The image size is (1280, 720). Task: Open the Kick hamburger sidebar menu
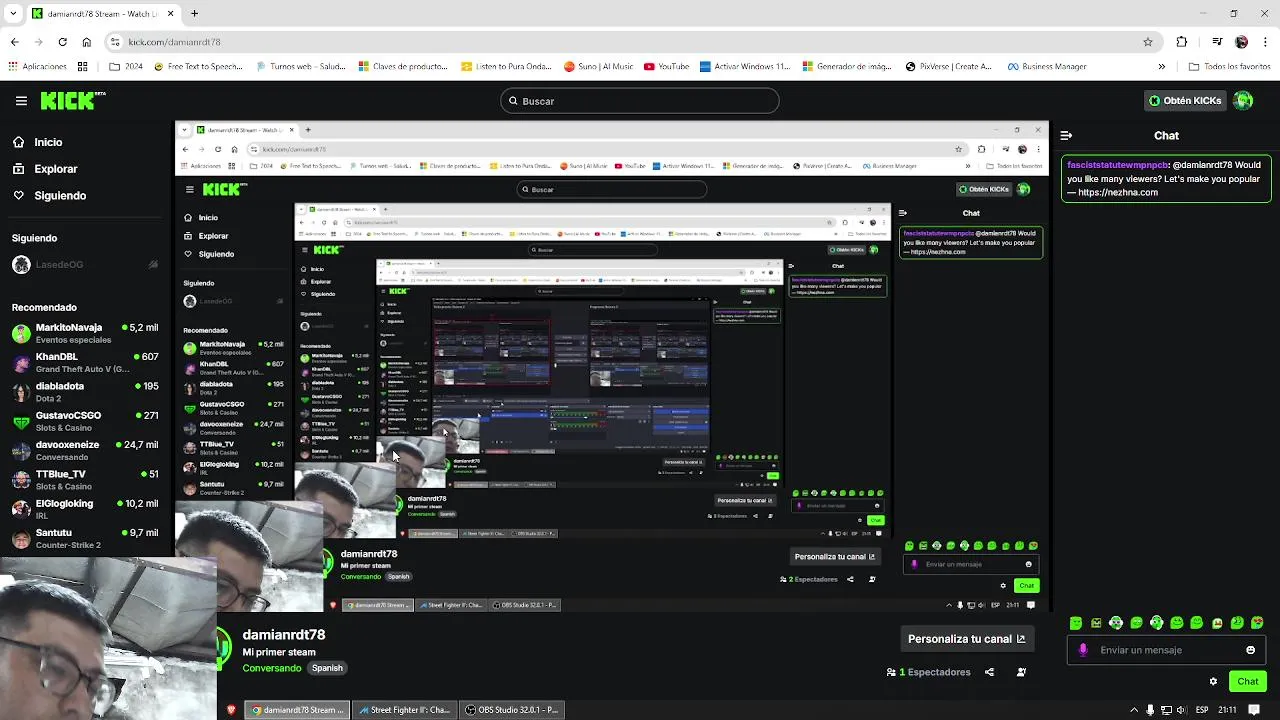[21, 101]
